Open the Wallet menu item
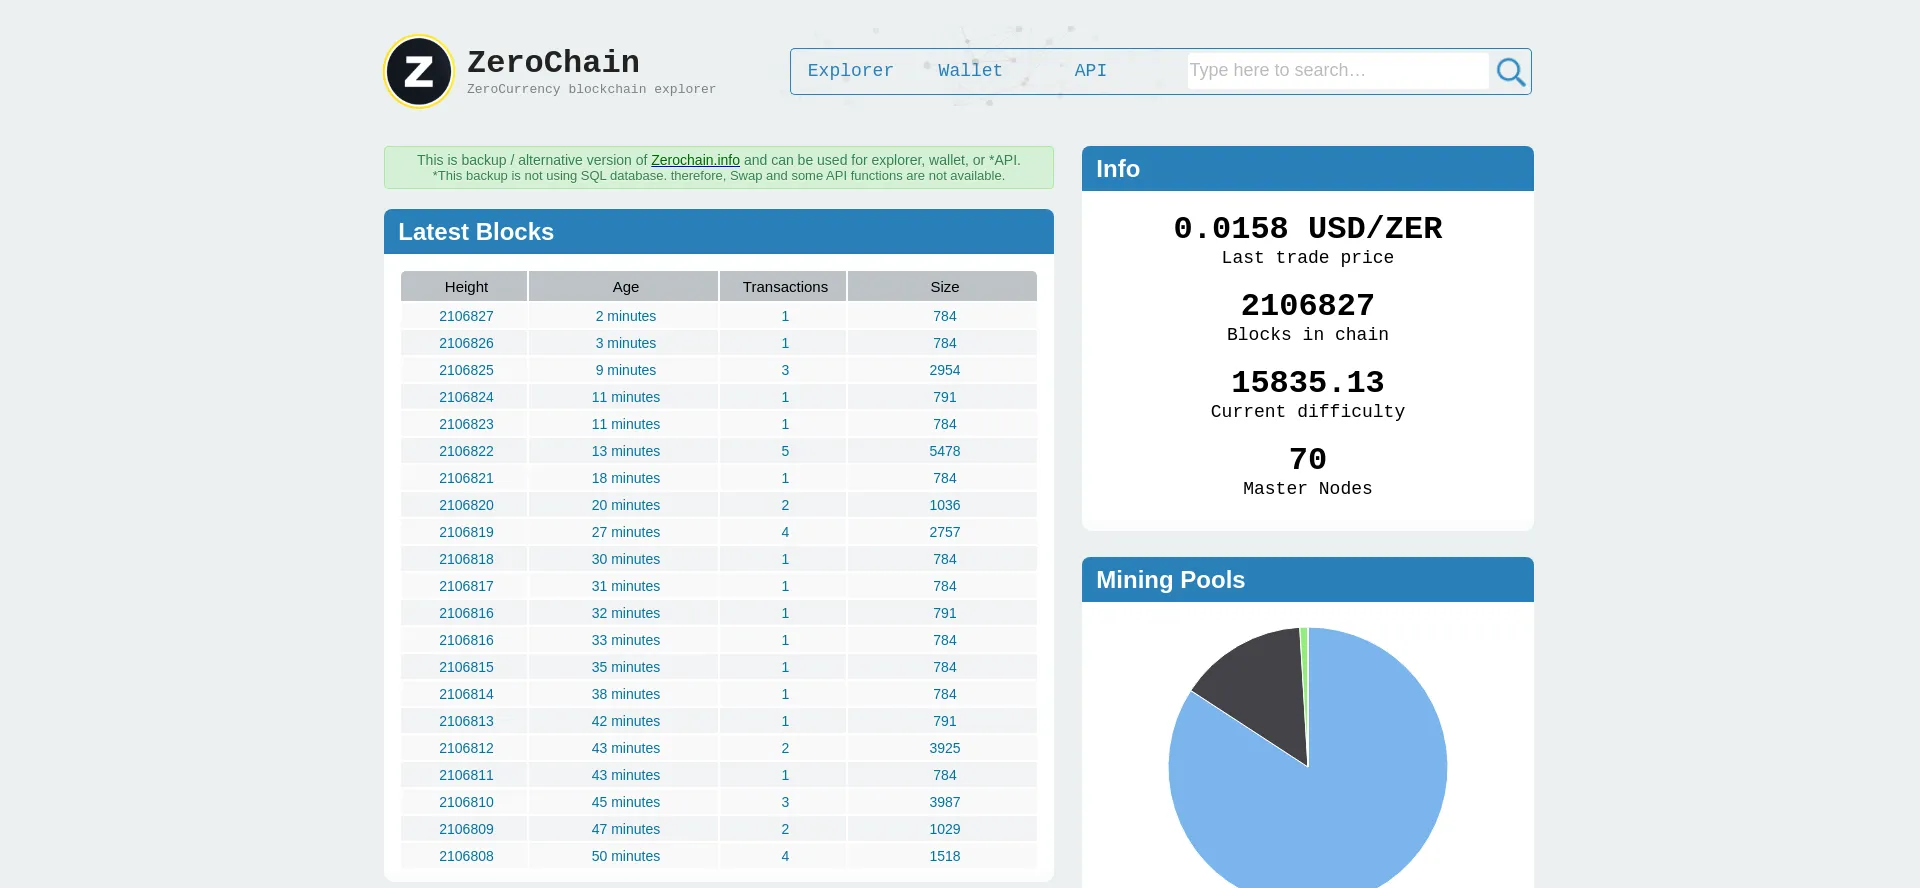This screenshot has width=1920, height=888. 970,71
